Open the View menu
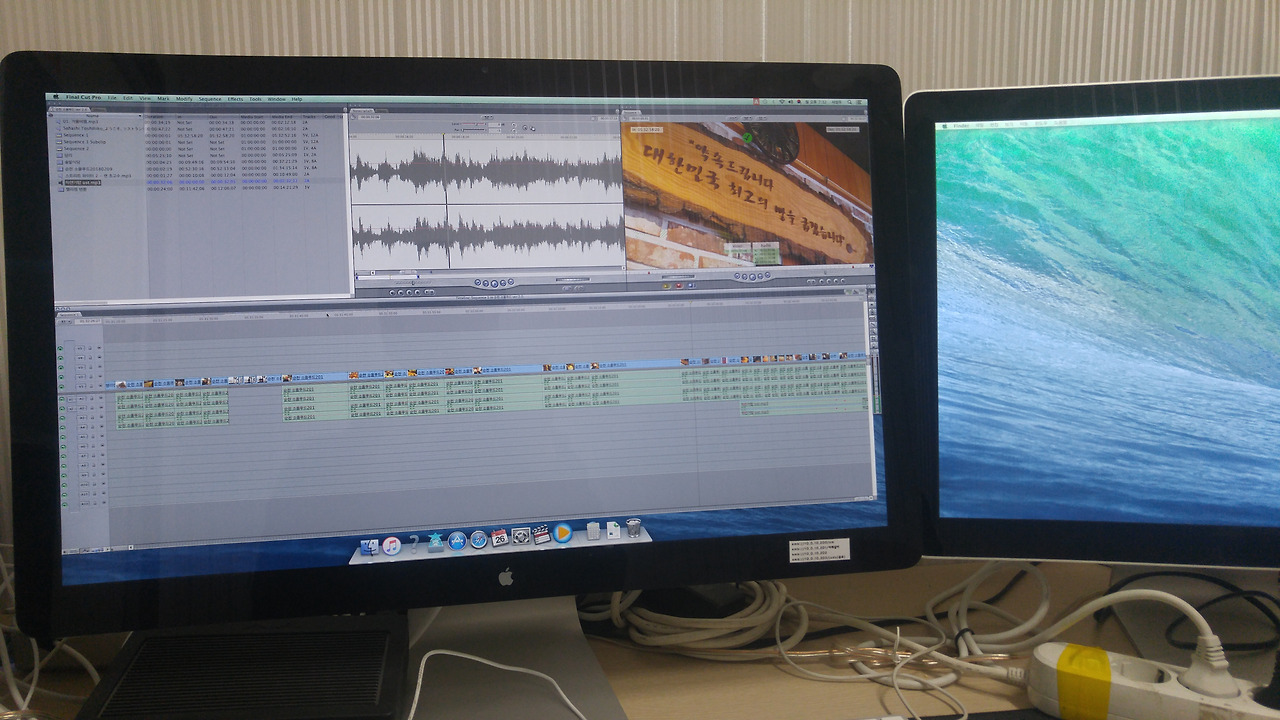 pos(145,98)
